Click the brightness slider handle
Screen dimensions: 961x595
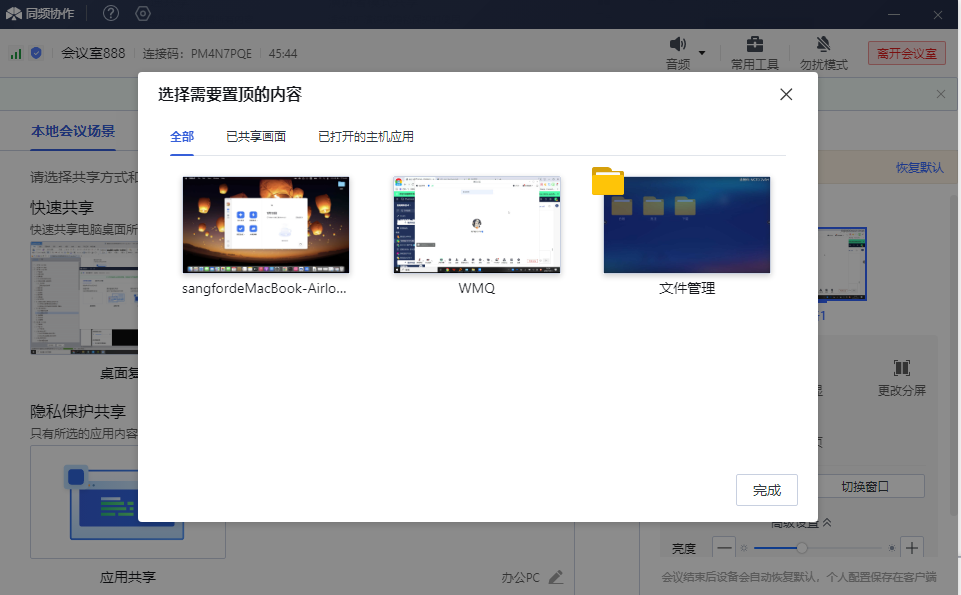[801, 548]
